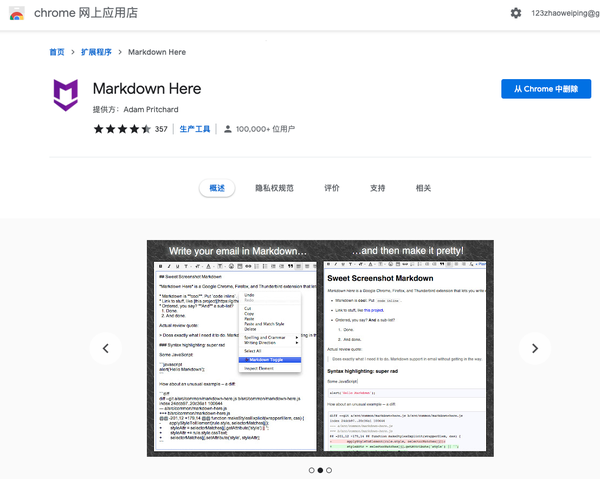
Task: Click provider name Adam Pritchard
Action: click(x=151, y=109)
